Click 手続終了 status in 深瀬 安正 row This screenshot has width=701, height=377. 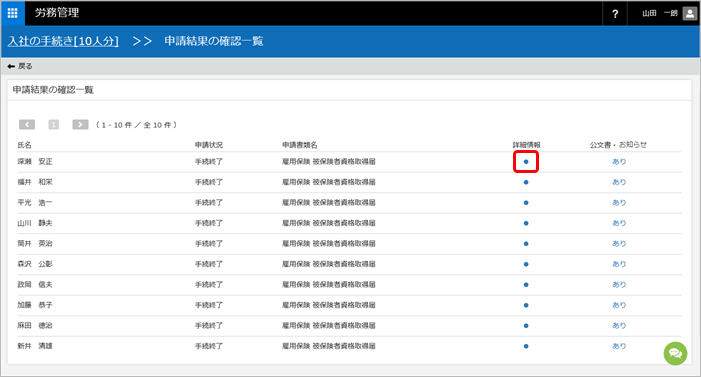pos(209,162)
